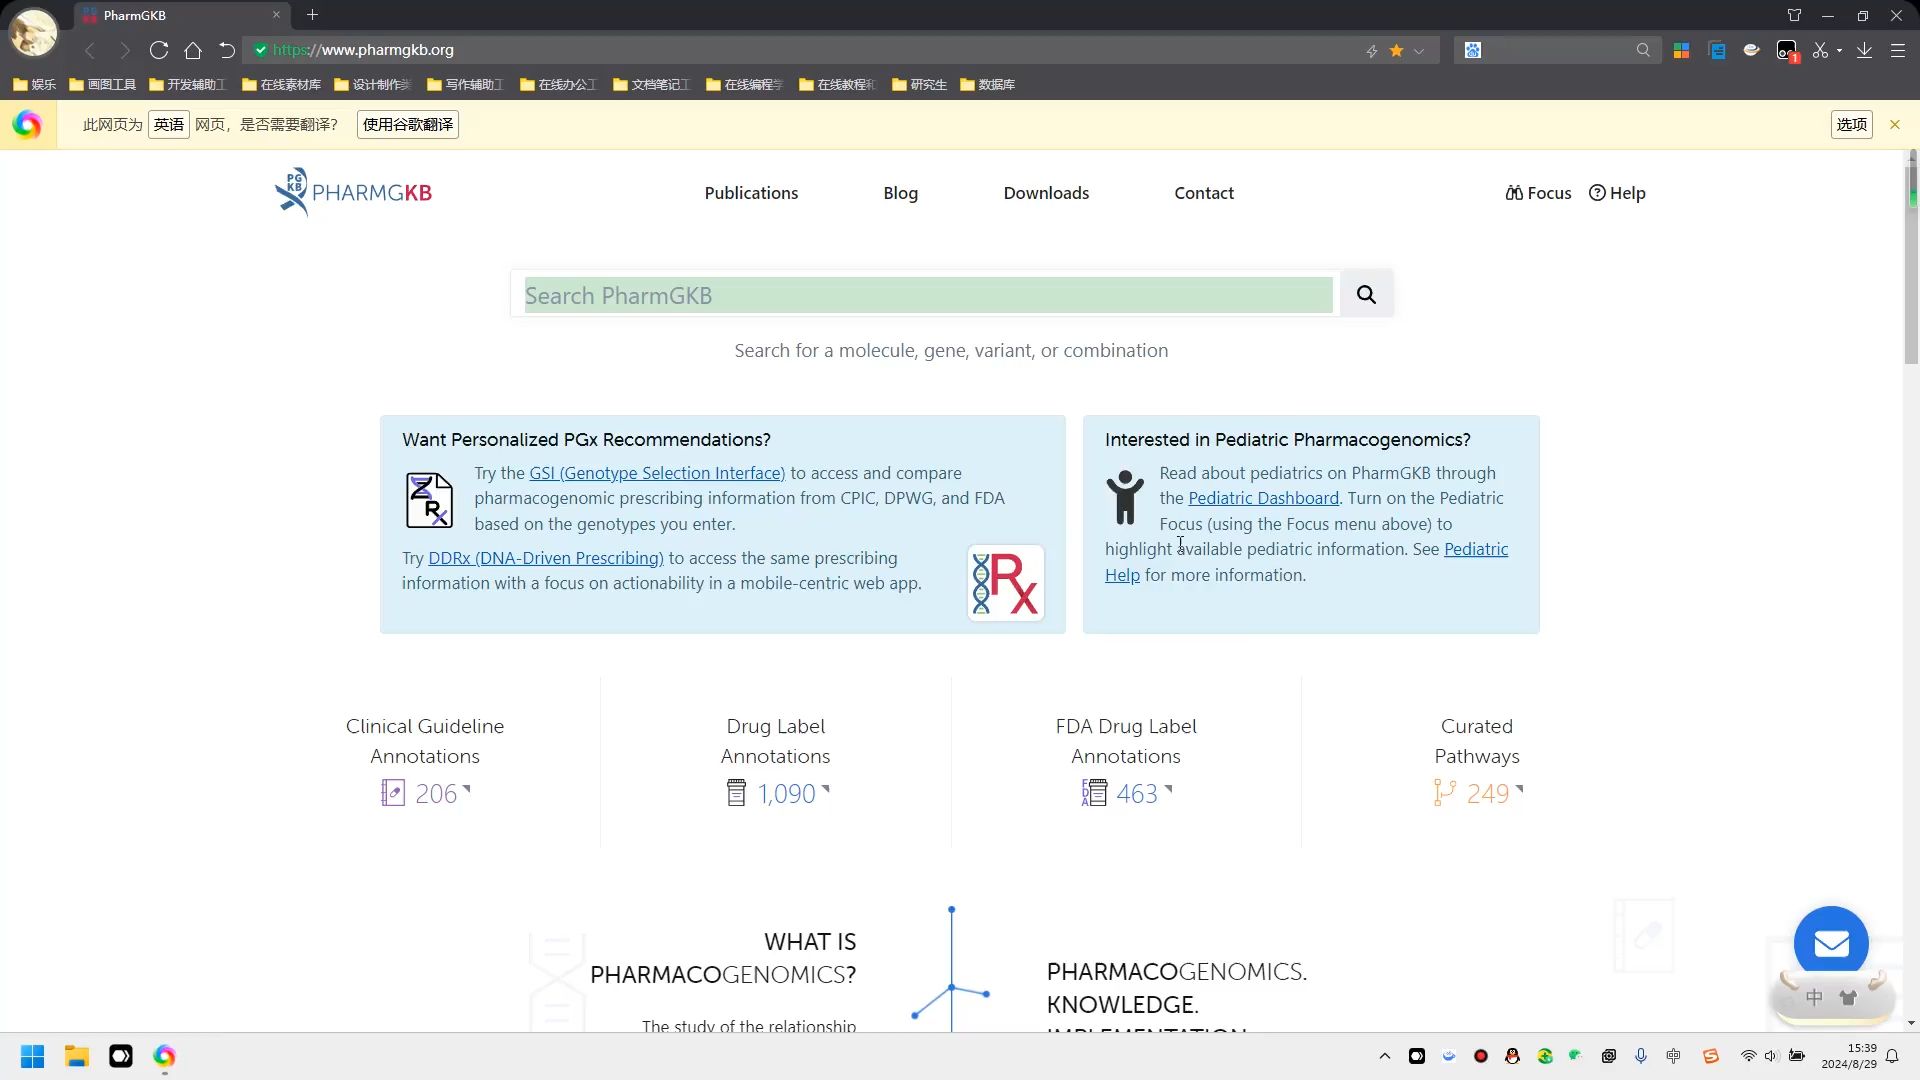Open the DDRx DNA Rx app icon
This screenshot has width=1920, height=1080.
(x=1006, y=583)
